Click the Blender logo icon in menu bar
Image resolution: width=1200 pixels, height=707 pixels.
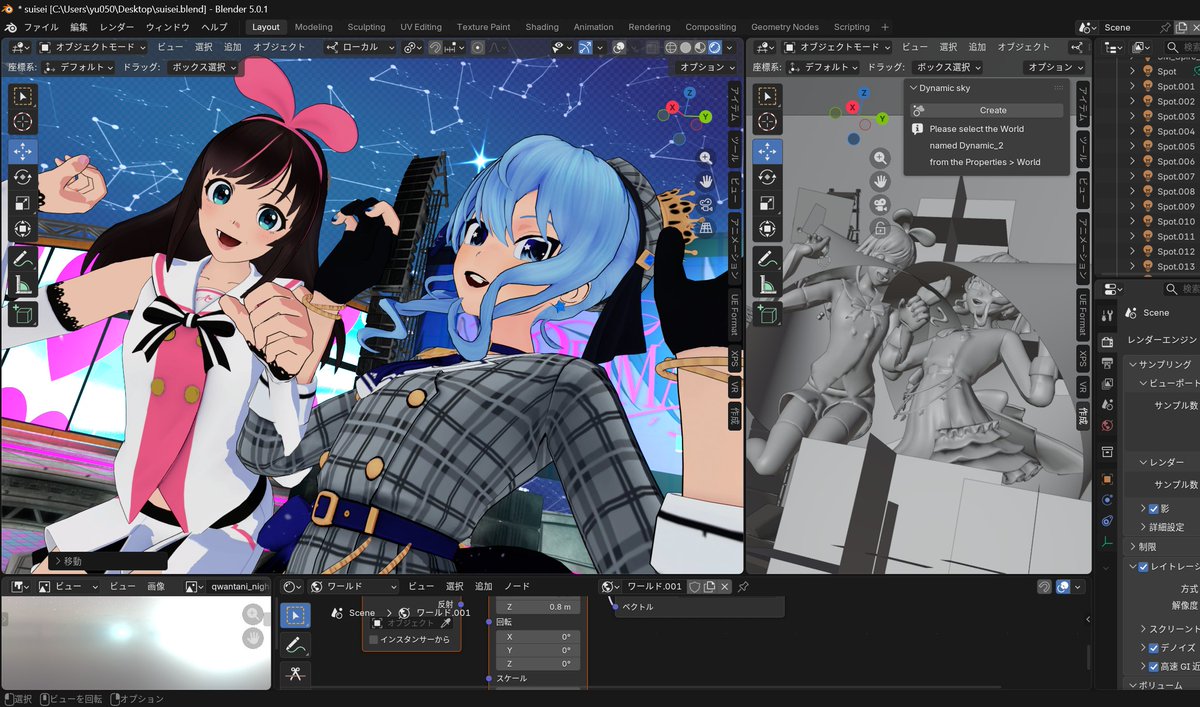10,27
